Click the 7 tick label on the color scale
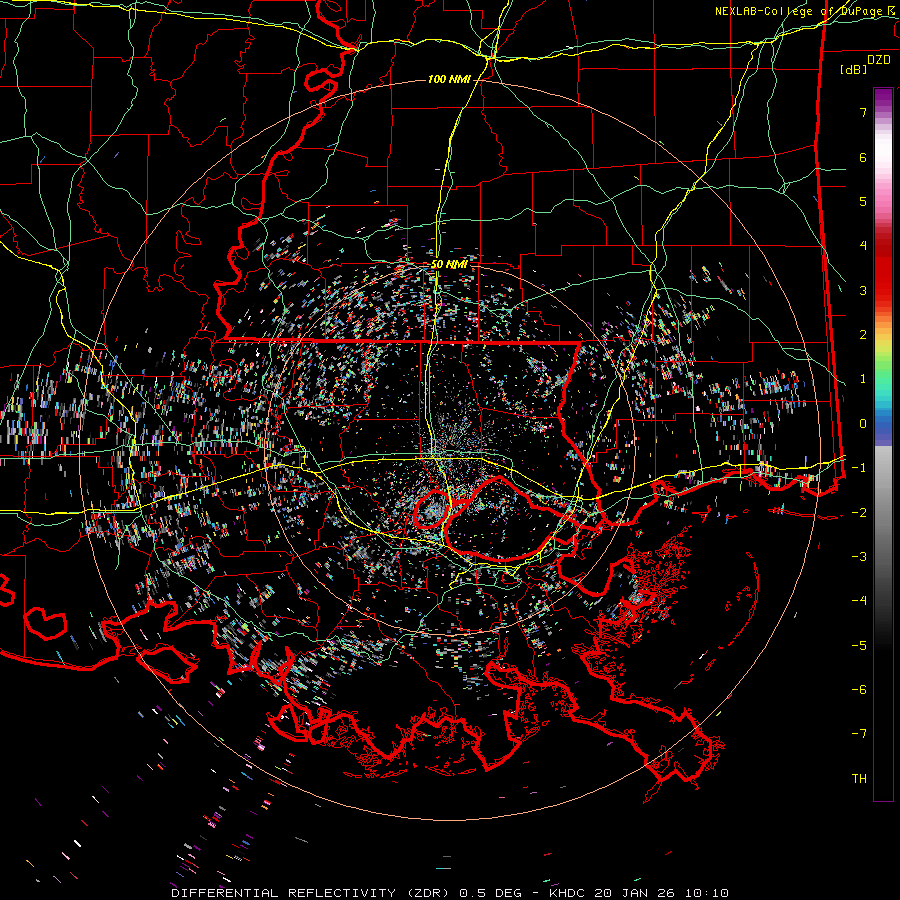 coord(863,112)
